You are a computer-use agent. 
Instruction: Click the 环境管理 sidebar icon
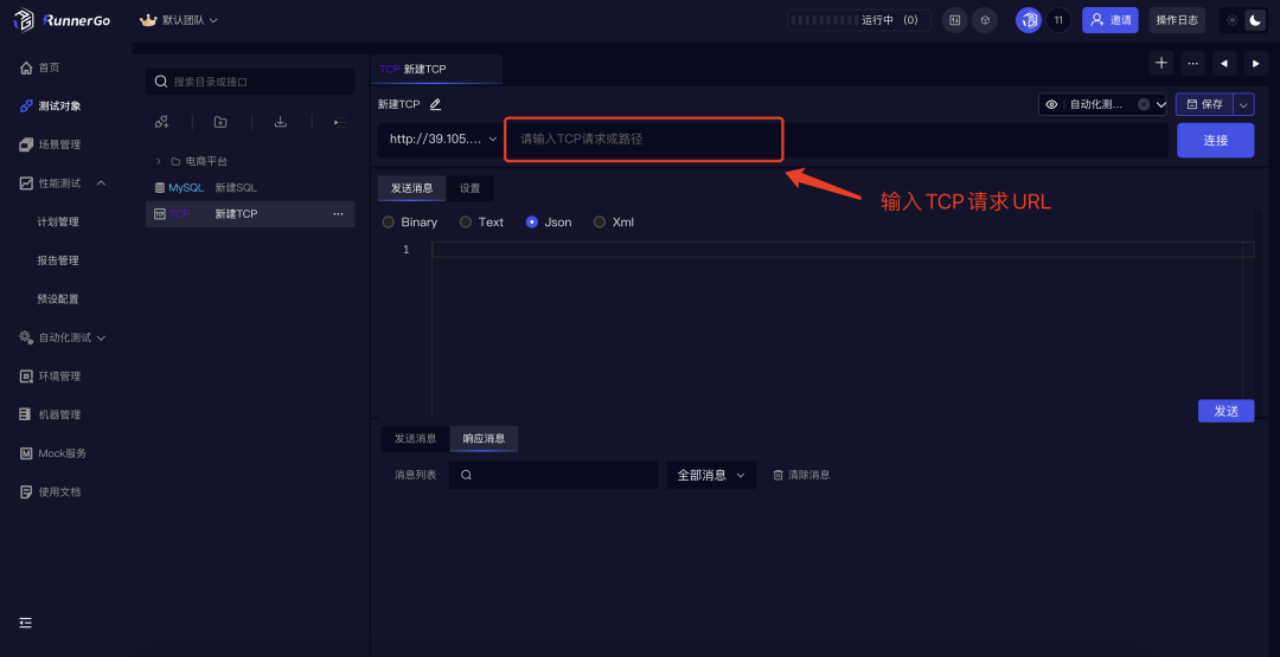point(26,377)
